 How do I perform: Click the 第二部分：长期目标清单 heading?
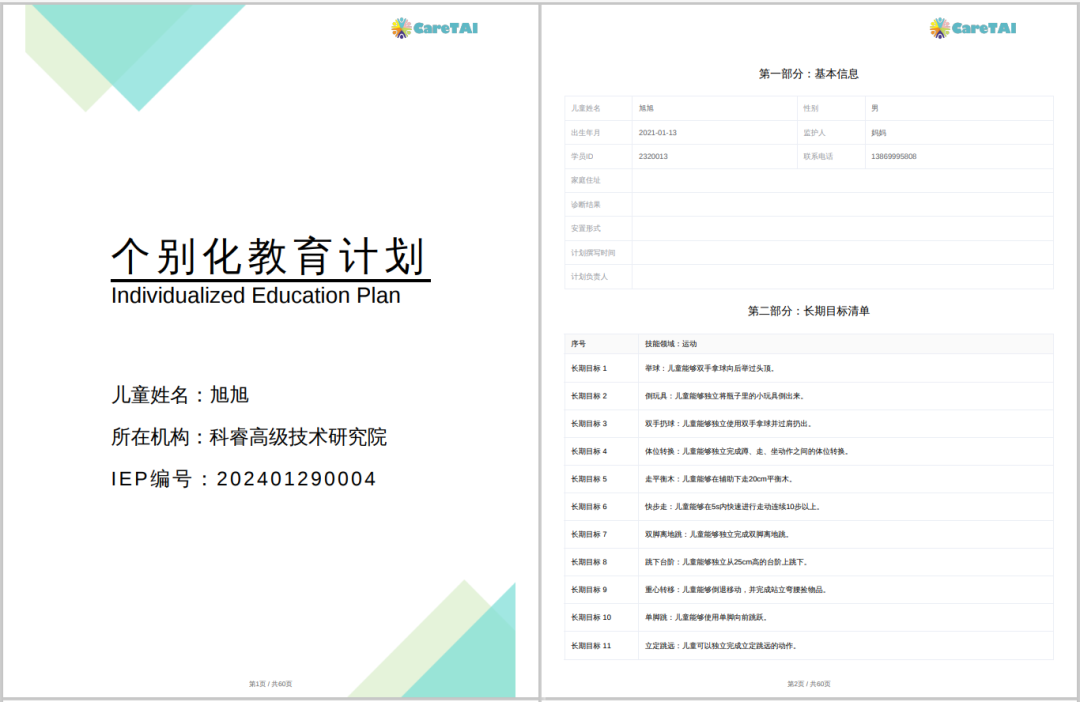coord(809,311)
